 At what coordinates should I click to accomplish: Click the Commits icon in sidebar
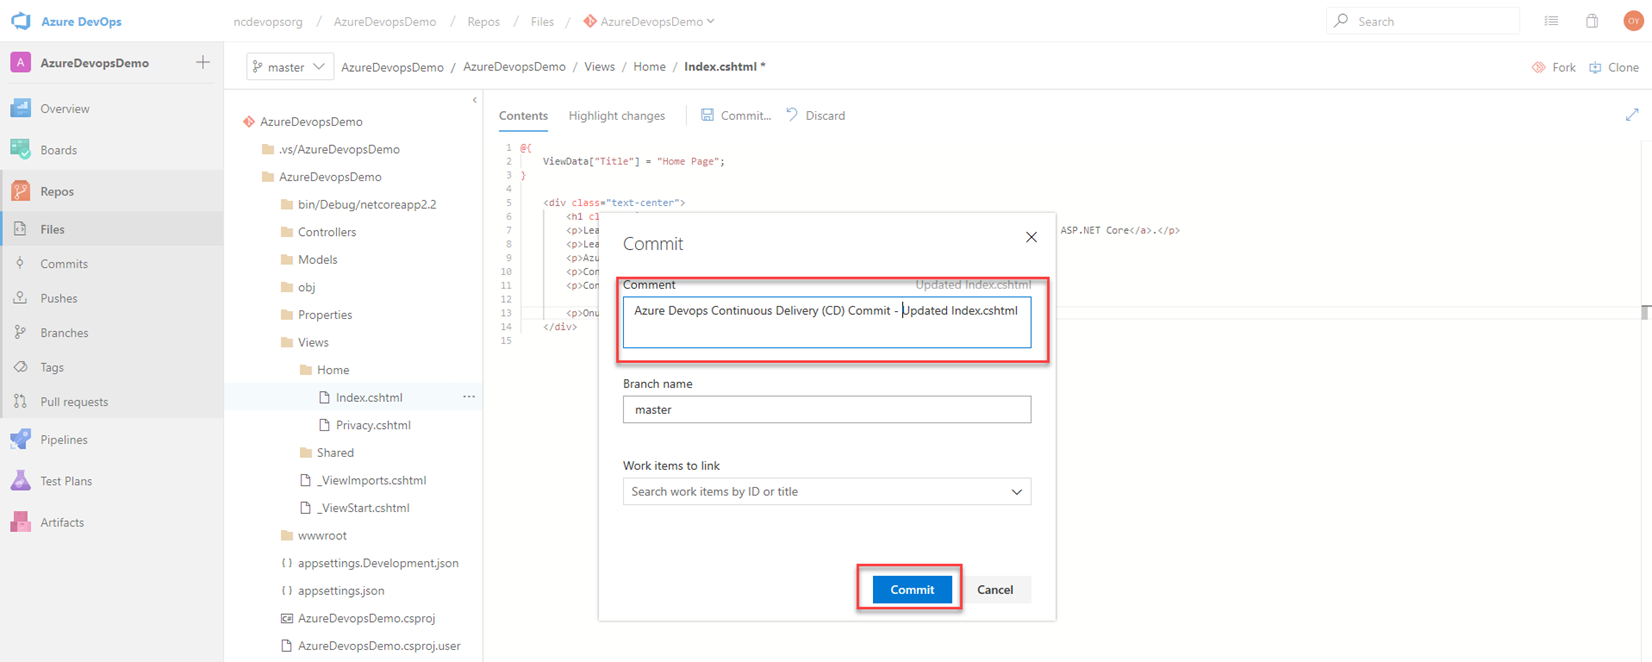[x=20, y=264]
